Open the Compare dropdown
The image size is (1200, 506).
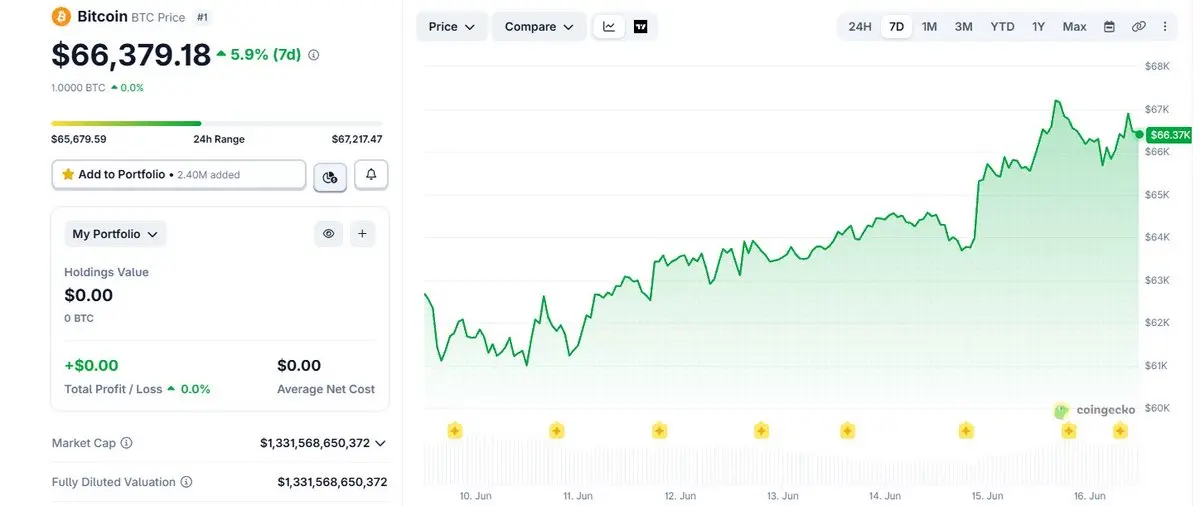click(539, 27)
